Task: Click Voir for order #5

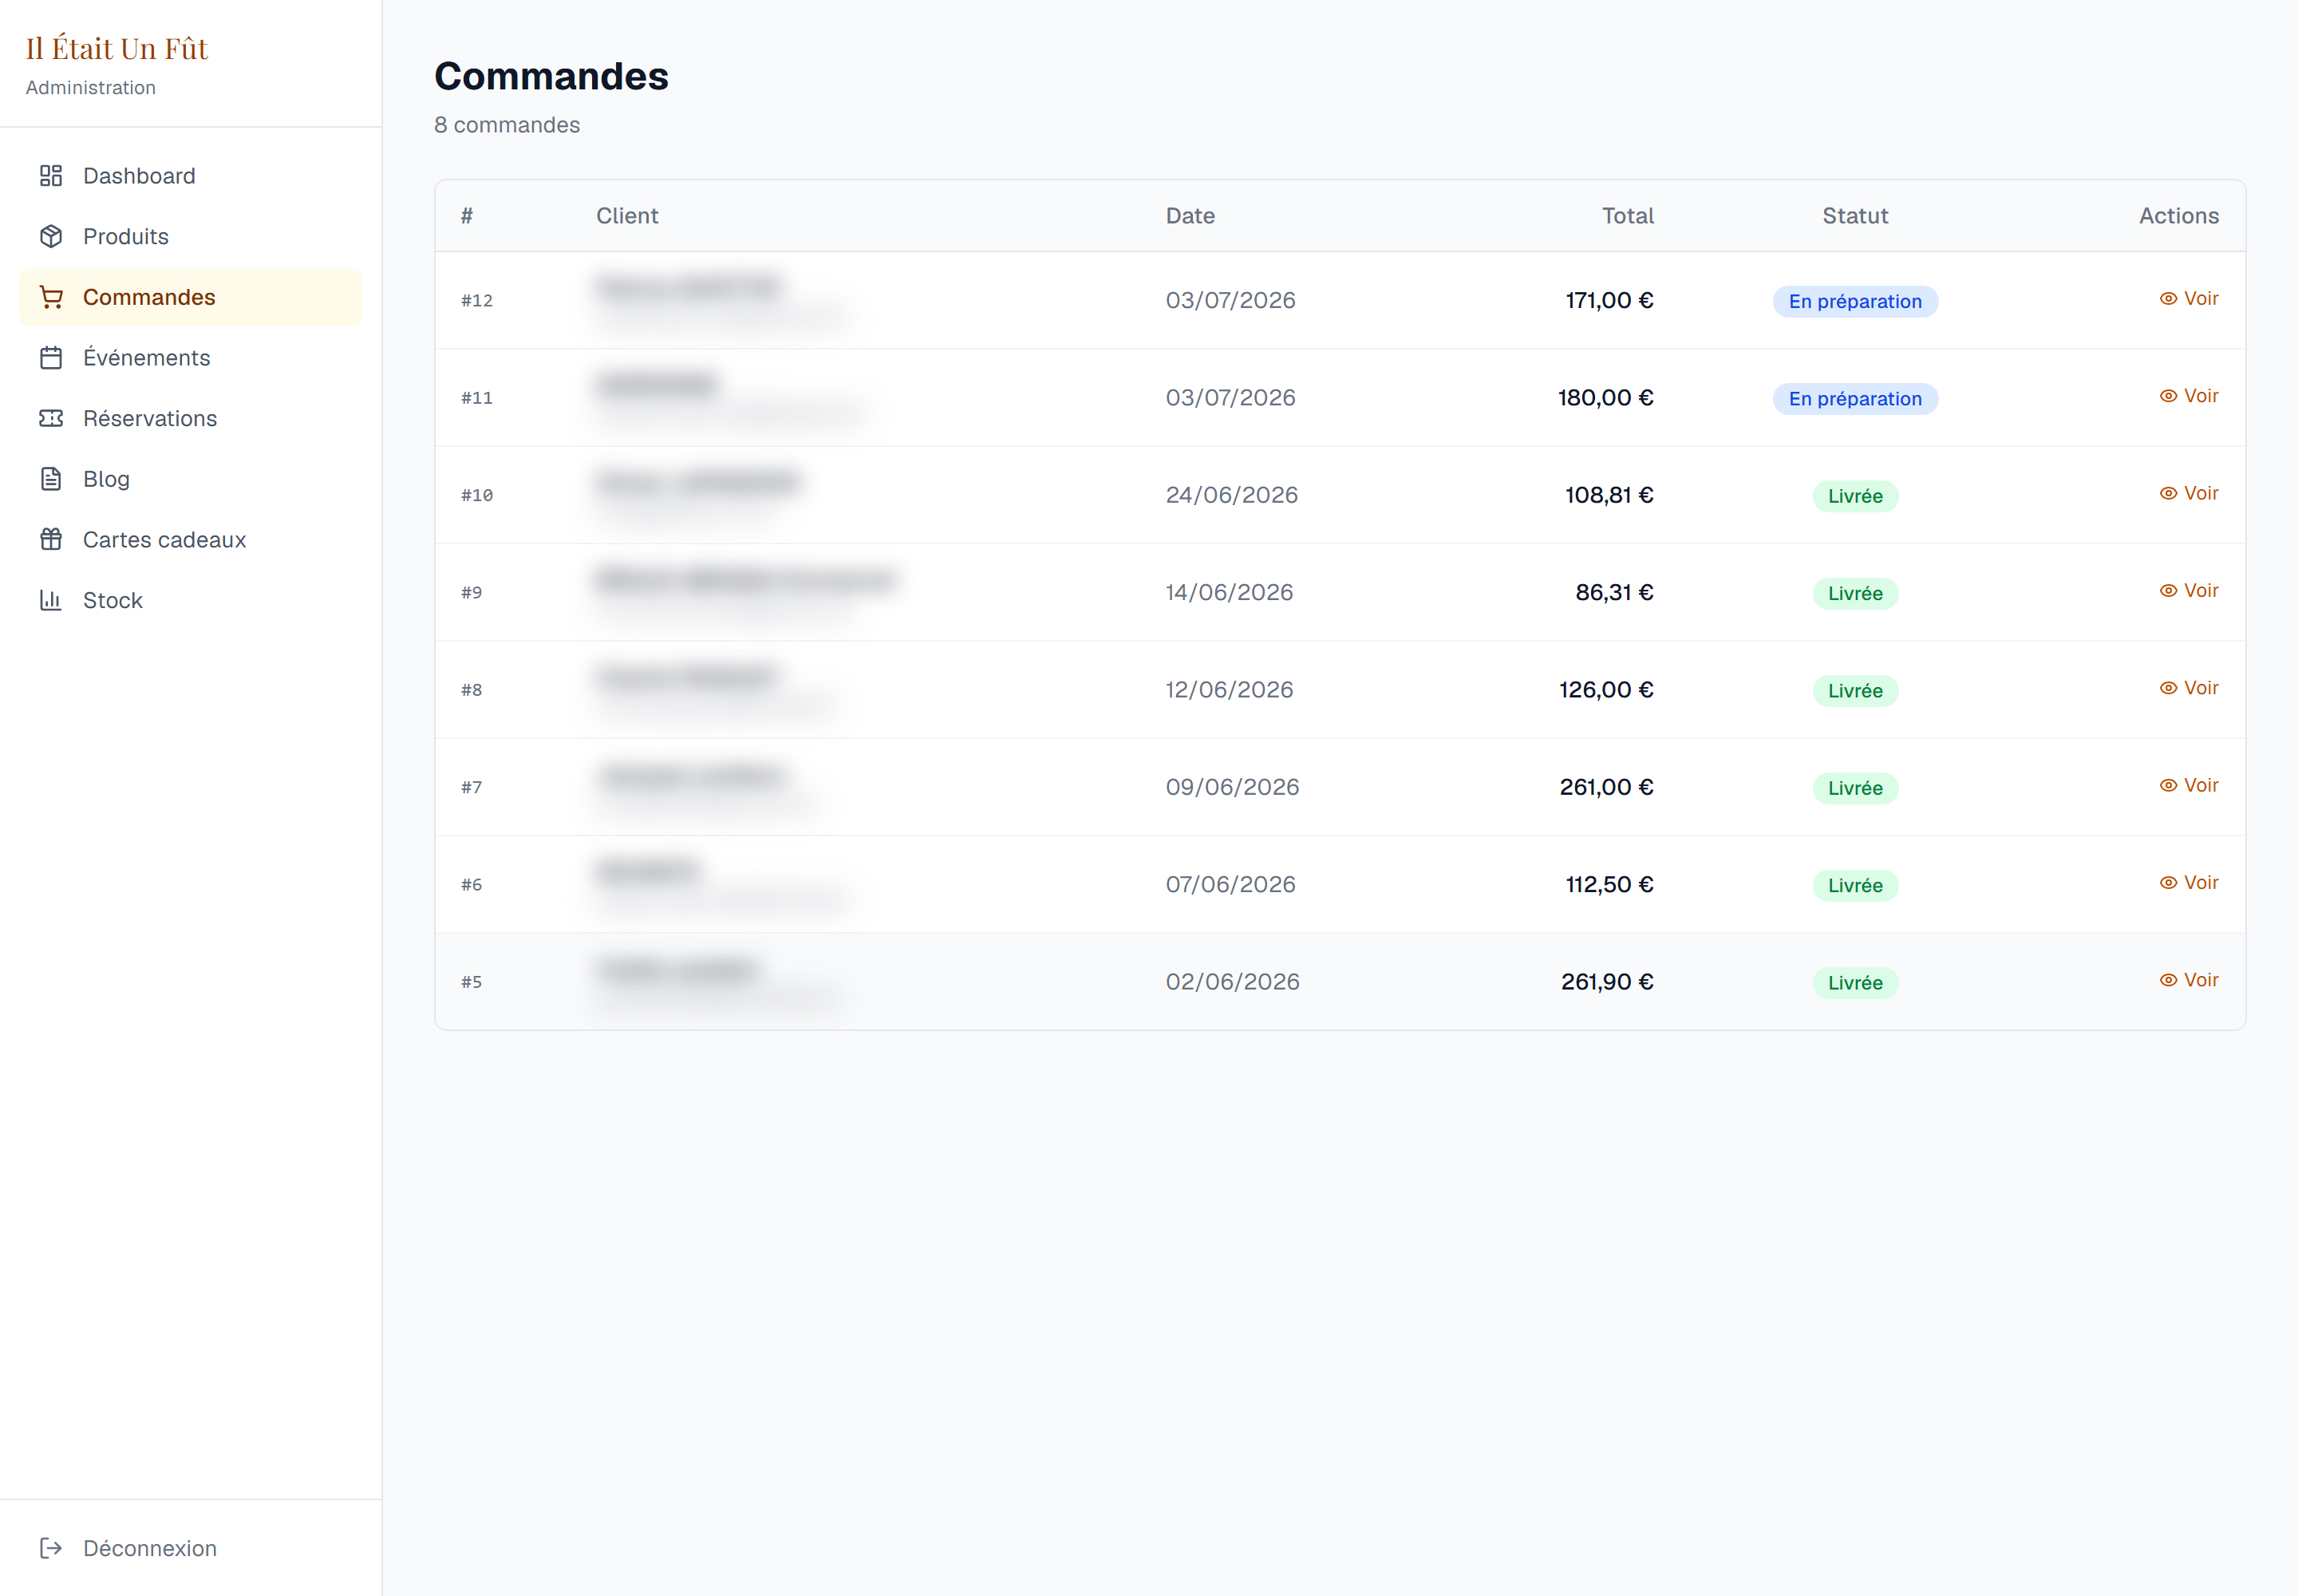Action: pos(2189,980)
